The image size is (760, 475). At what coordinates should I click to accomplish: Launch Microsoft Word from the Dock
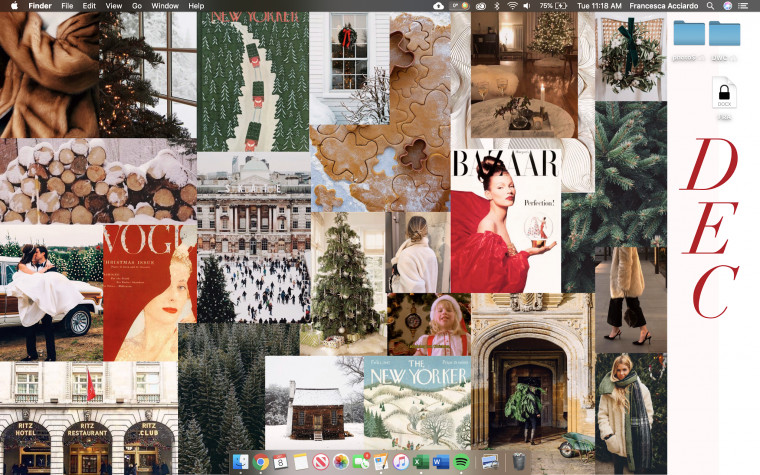coord(441,462)
